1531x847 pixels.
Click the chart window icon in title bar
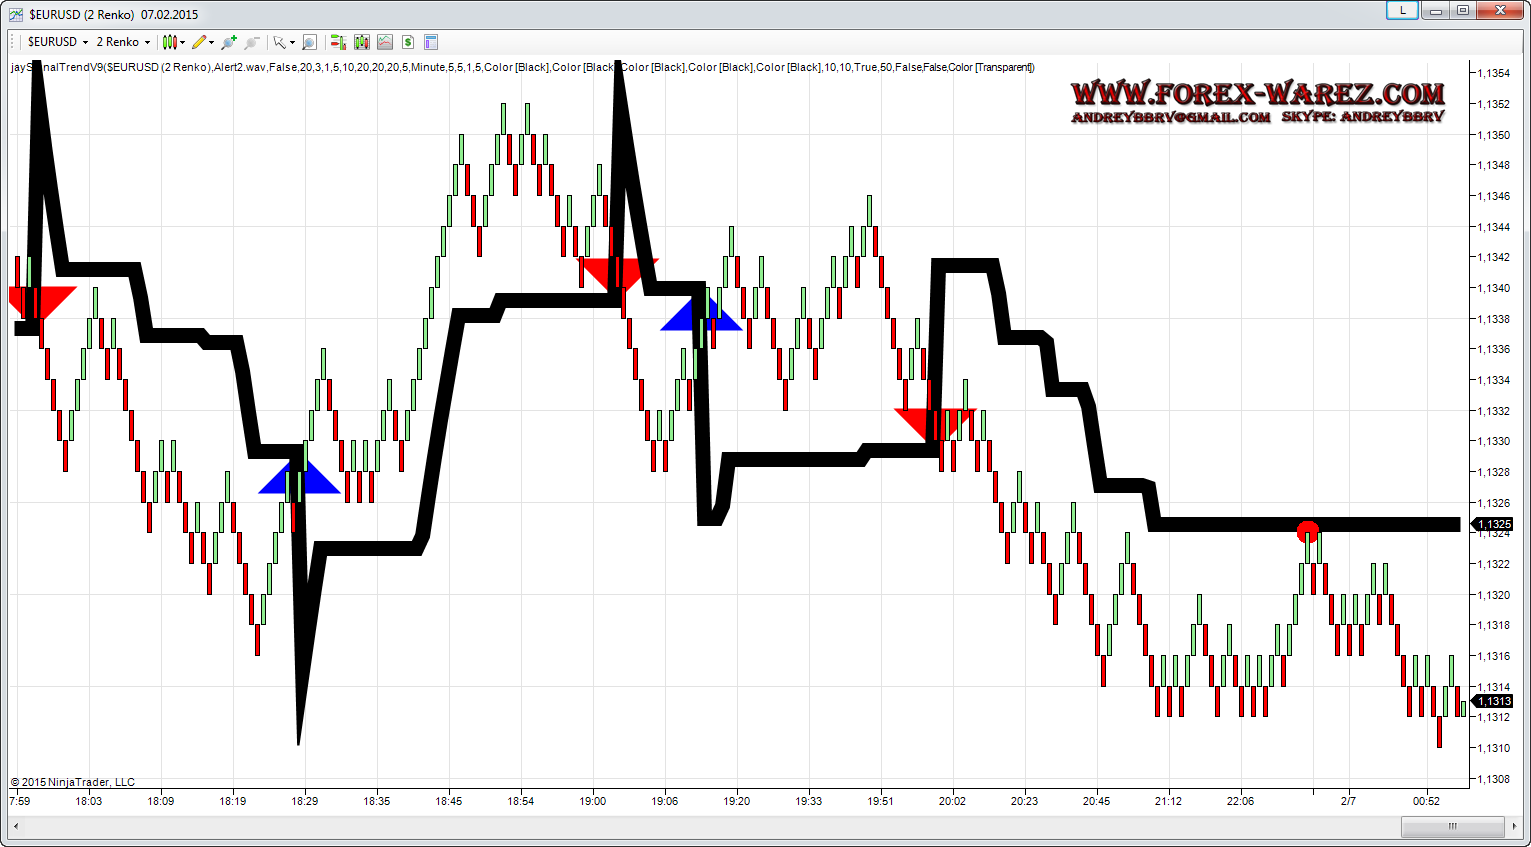[15, 14]
